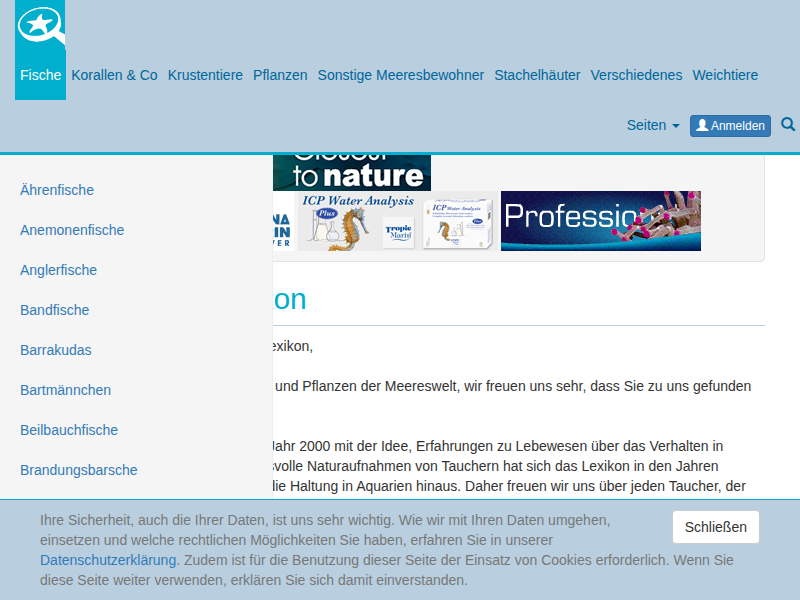Open the Korallen & Co menu
Image resolution: width=800 pixels, height=600 pixels.
pos(114,75)
